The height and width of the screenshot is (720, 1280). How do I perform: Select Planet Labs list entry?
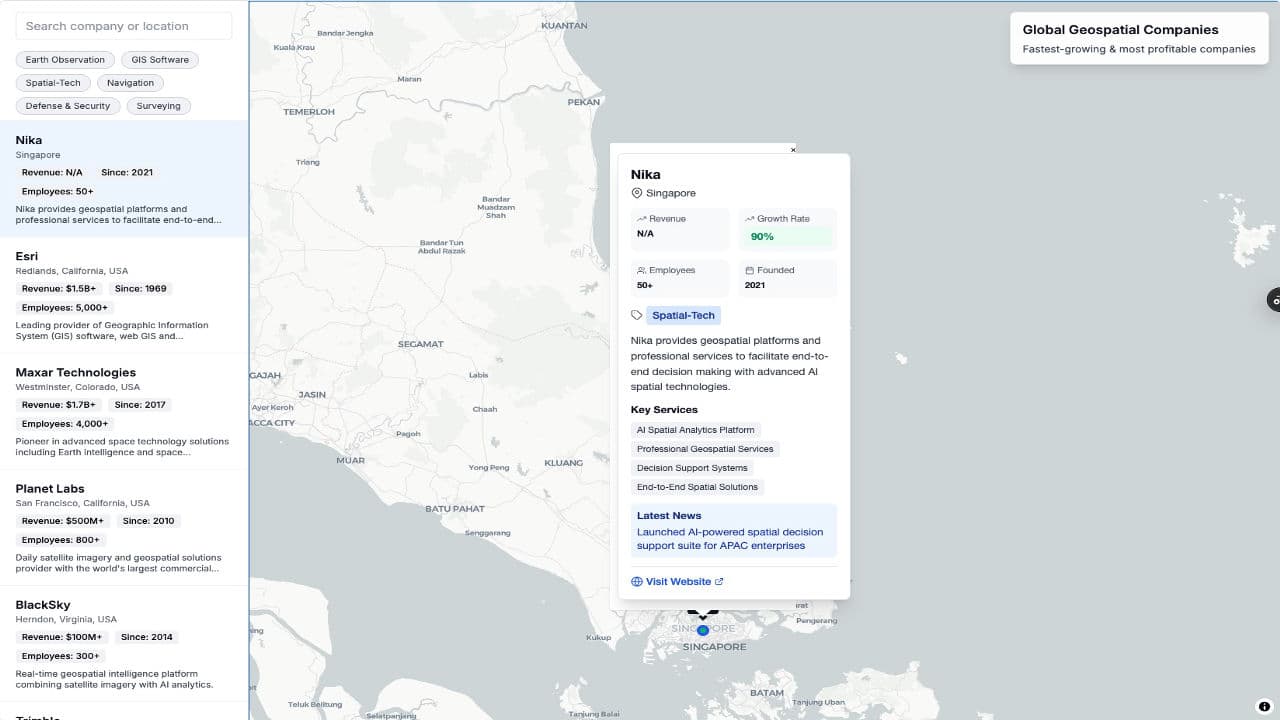pyautogui.click(x=124, y=527)
